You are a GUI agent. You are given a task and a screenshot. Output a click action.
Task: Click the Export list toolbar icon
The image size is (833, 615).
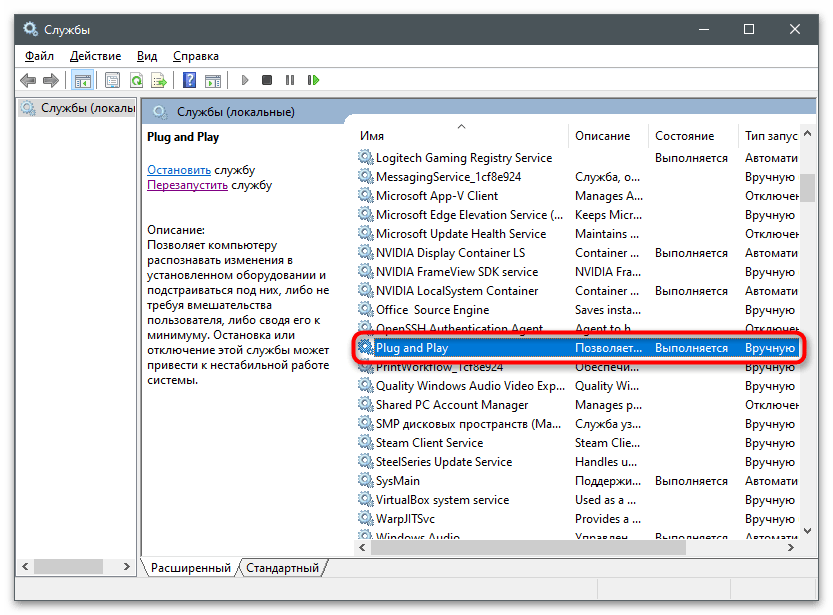click(157, 80)
